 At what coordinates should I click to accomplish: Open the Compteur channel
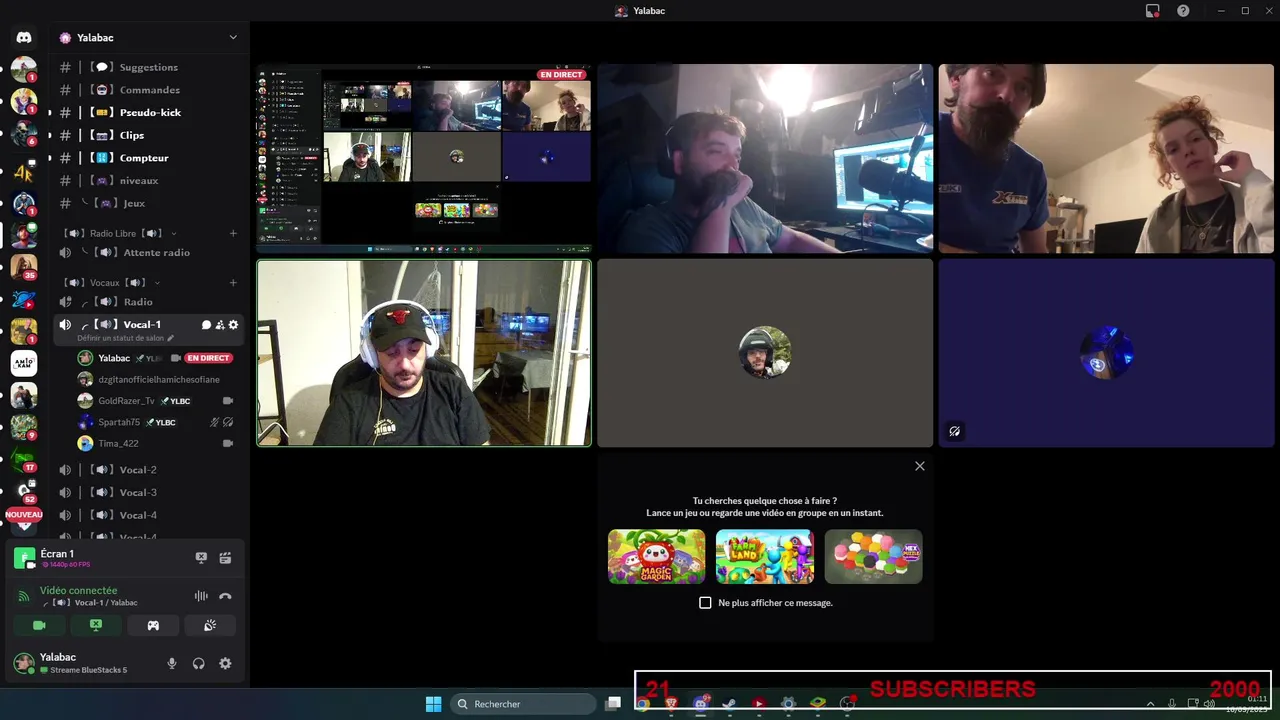[148, 158]
